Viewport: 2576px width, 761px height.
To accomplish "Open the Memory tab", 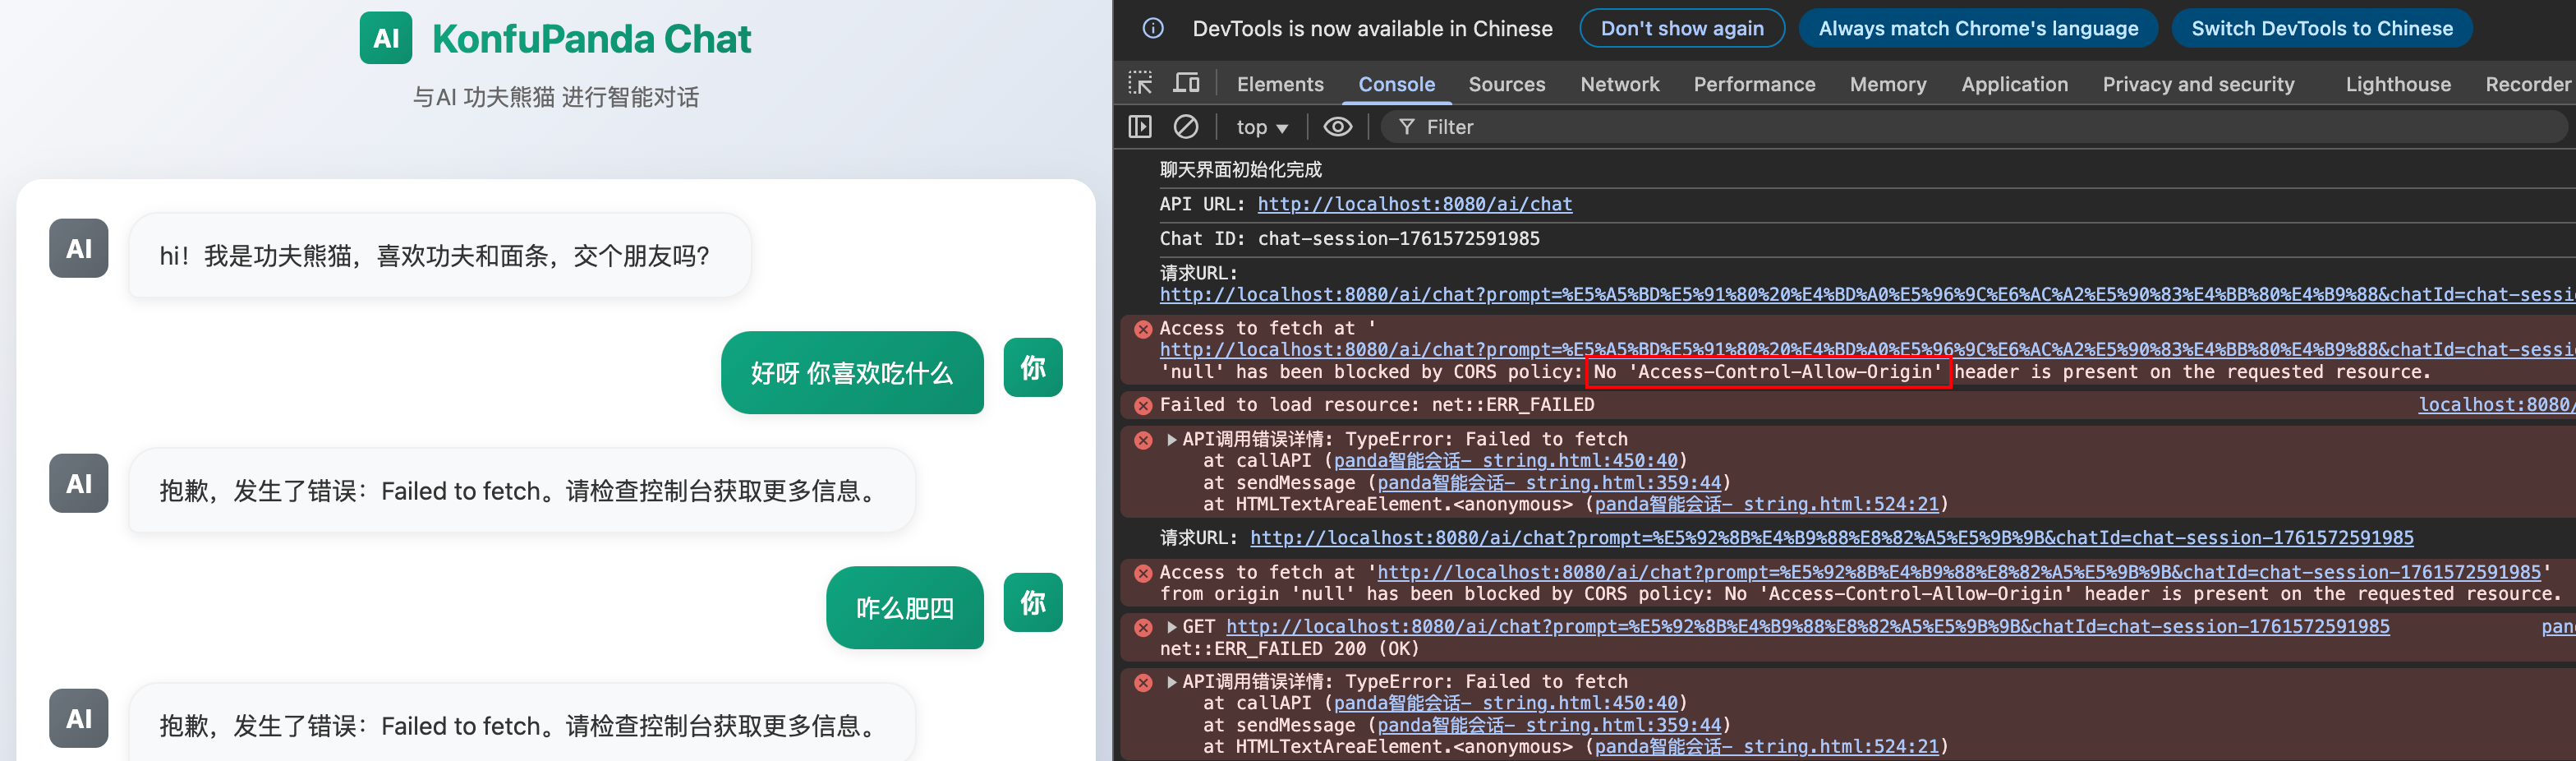I will pos(1888,84).
